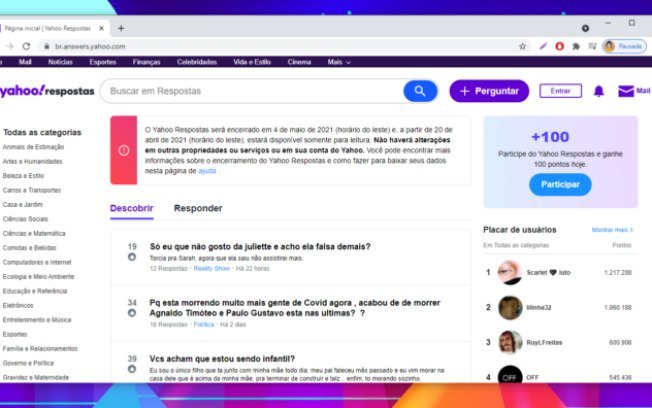The width and height of the screenshot is (652, 408).
Task: Click the Opera extension icon
Action: [559, 46]
